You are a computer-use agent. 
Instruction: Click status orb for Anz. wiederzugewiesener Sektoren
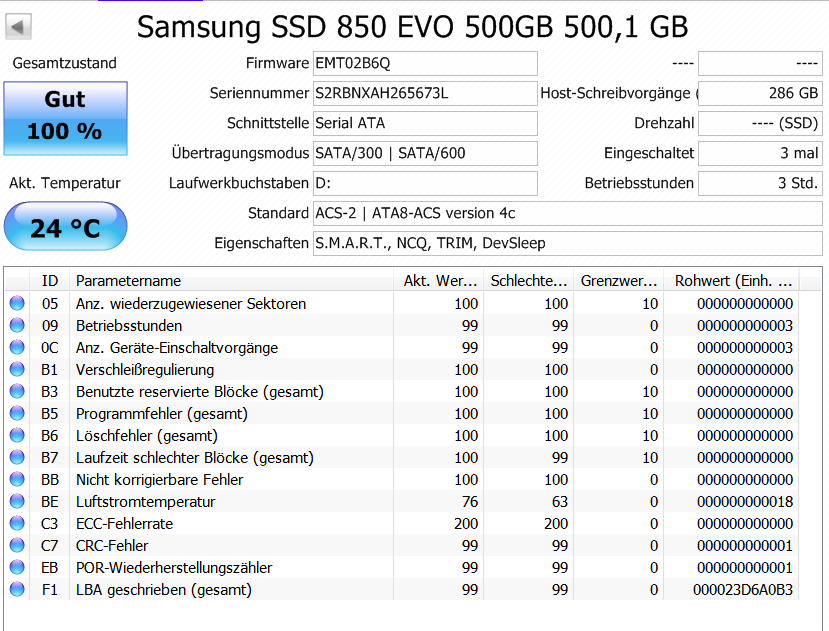tap(17, 303)
